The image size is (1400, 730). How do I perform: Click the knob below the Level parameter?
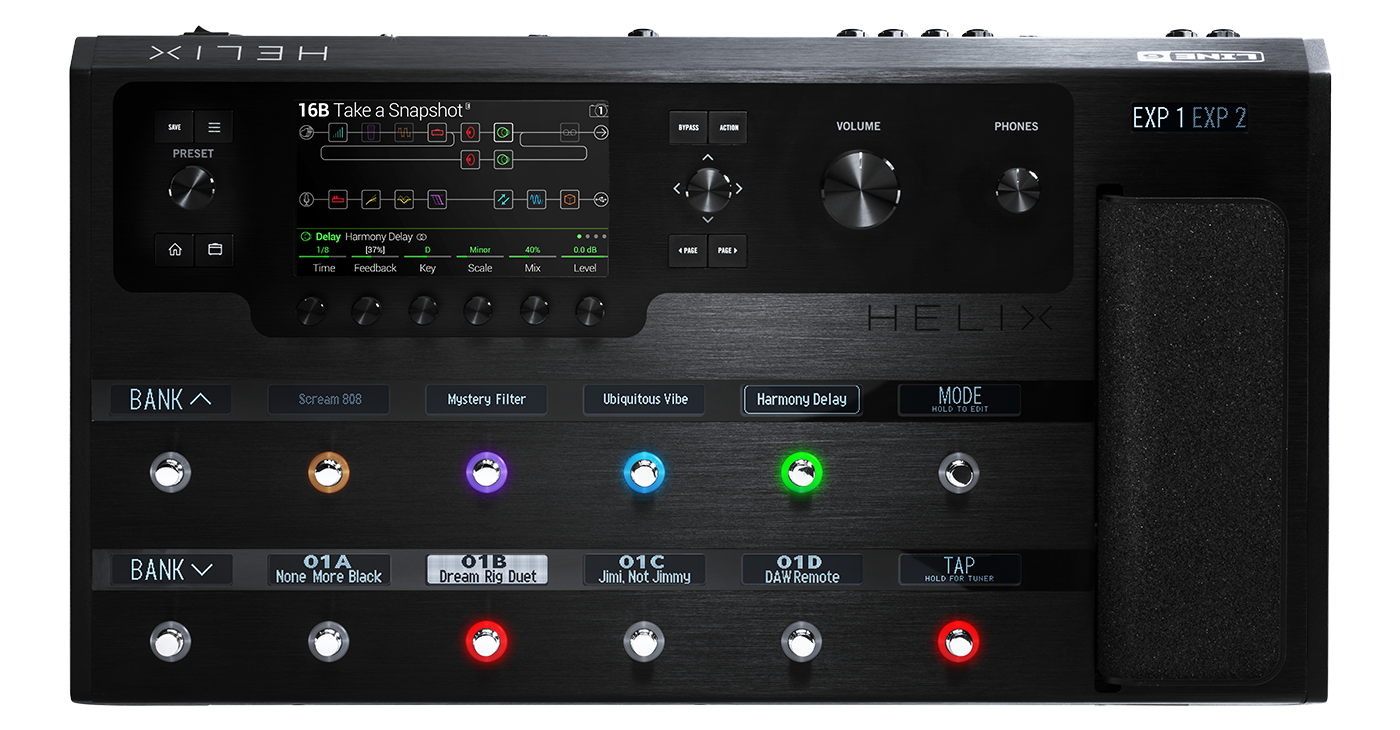tap(589, 310)
